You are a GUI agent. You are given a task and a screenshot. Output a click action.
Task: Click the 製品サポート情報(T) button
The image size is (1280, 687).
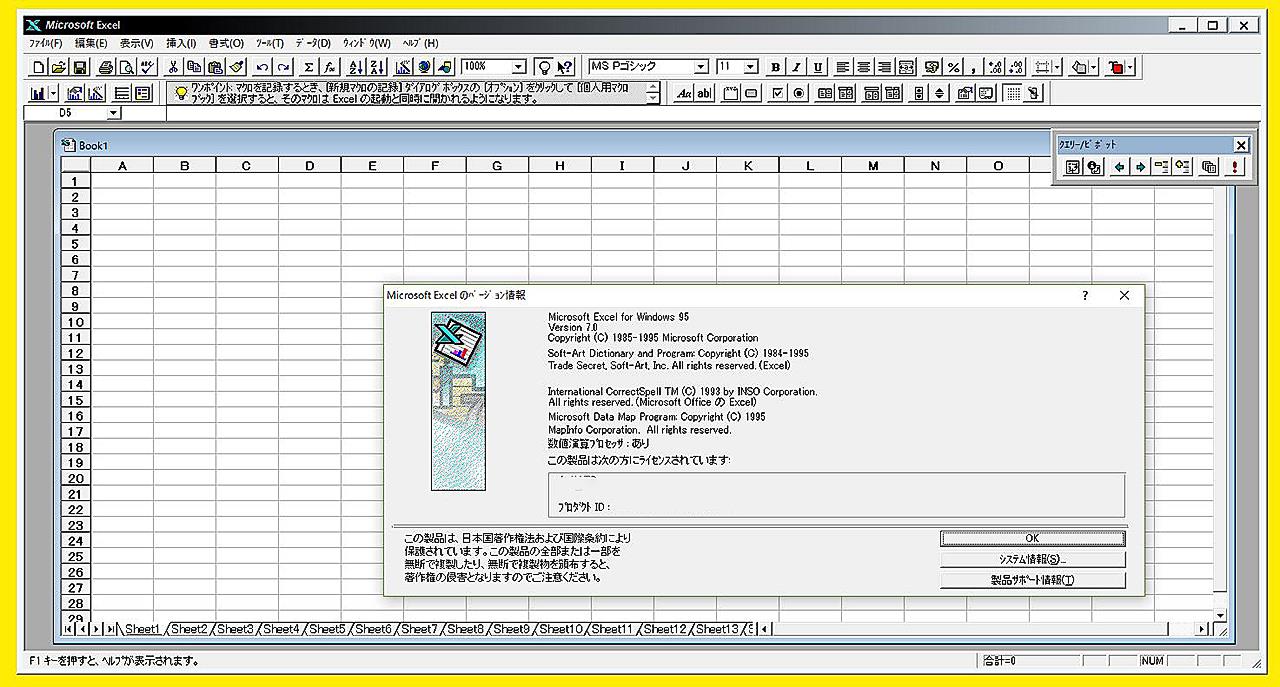(x=1032, y=580)
